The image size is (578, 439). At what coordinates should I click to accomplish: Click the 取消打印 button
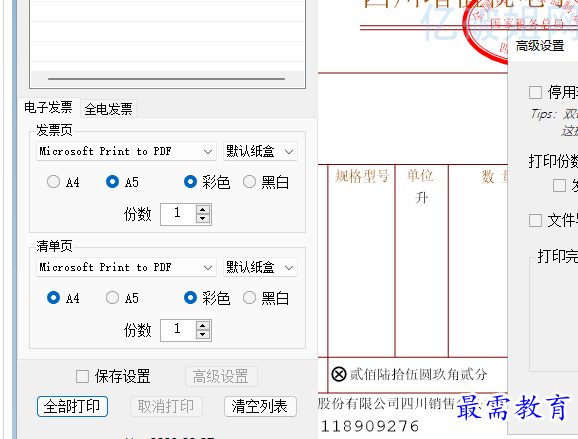click(x=166, y=407)
